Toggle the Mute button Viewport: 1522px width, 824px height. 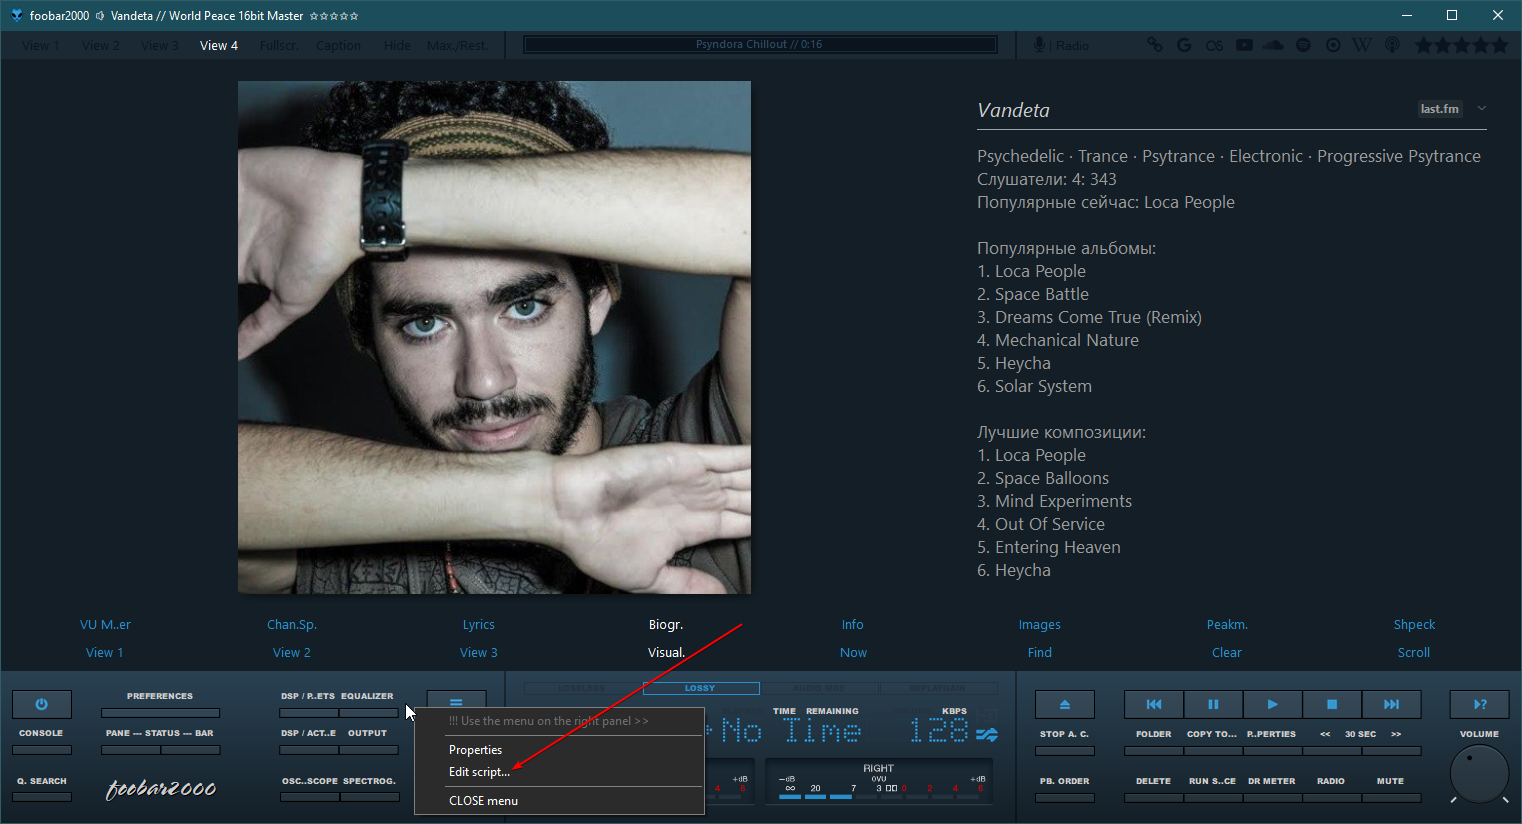point(1390,797)
